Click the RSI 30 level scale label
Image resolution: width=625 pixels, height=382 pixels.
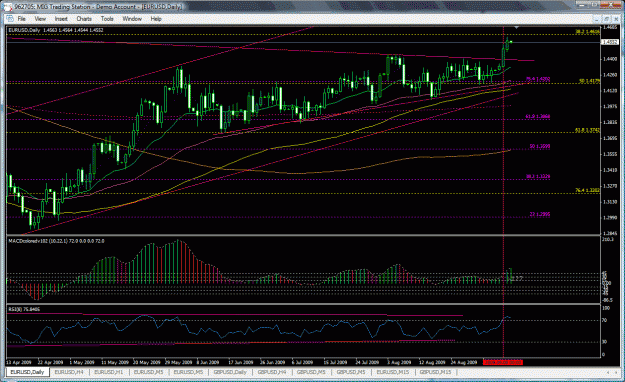click(x=605, y=342)
